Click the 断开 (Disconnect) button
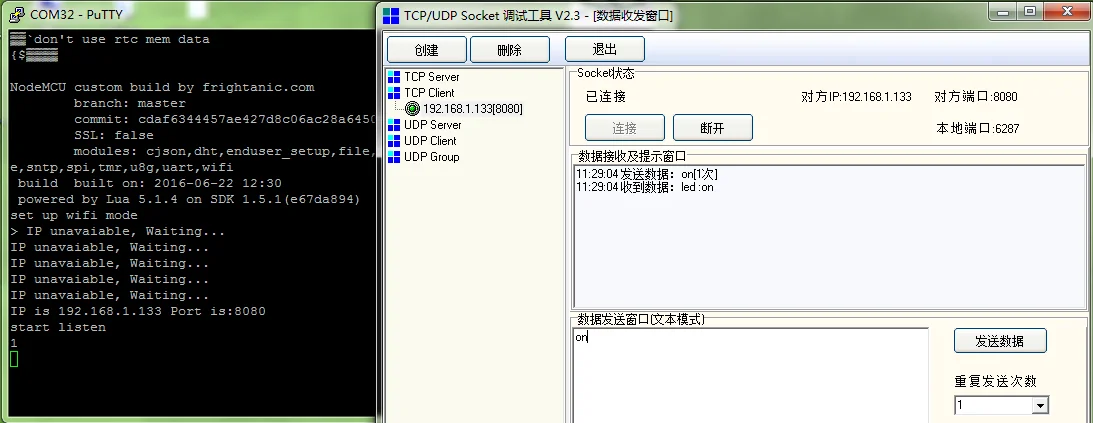This screenshot has height=423, width=1093. point(712,128)
